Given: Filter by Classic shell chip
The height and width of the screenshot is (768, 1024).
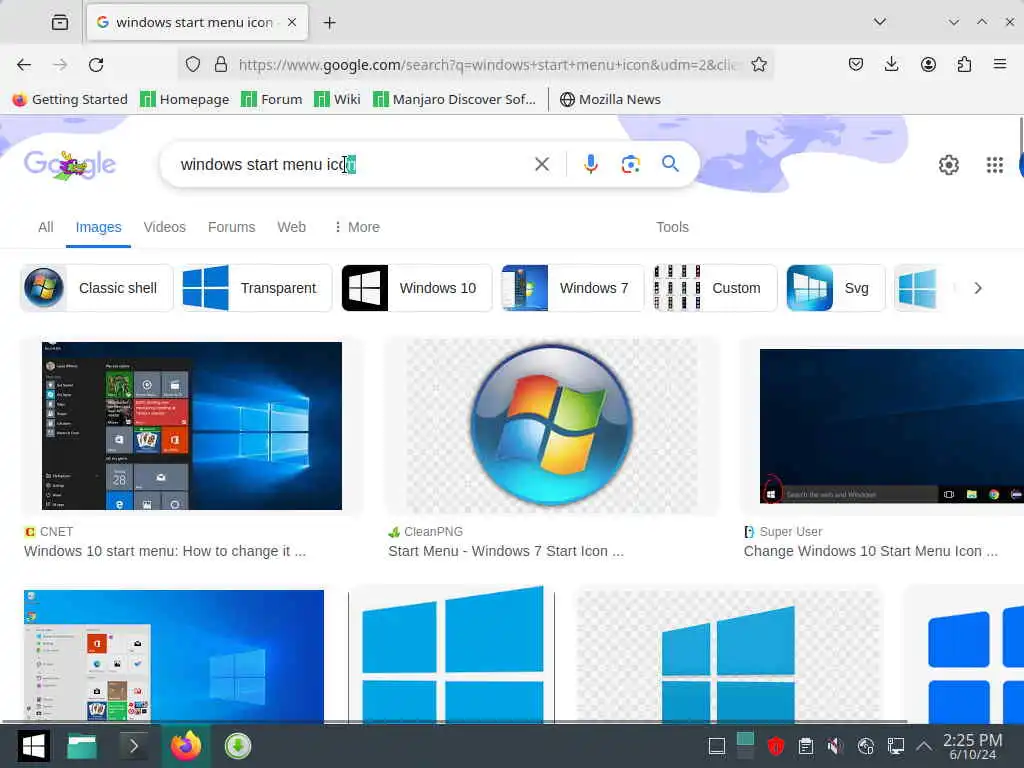Looking at the screenshot, I should tap(97, 288).
